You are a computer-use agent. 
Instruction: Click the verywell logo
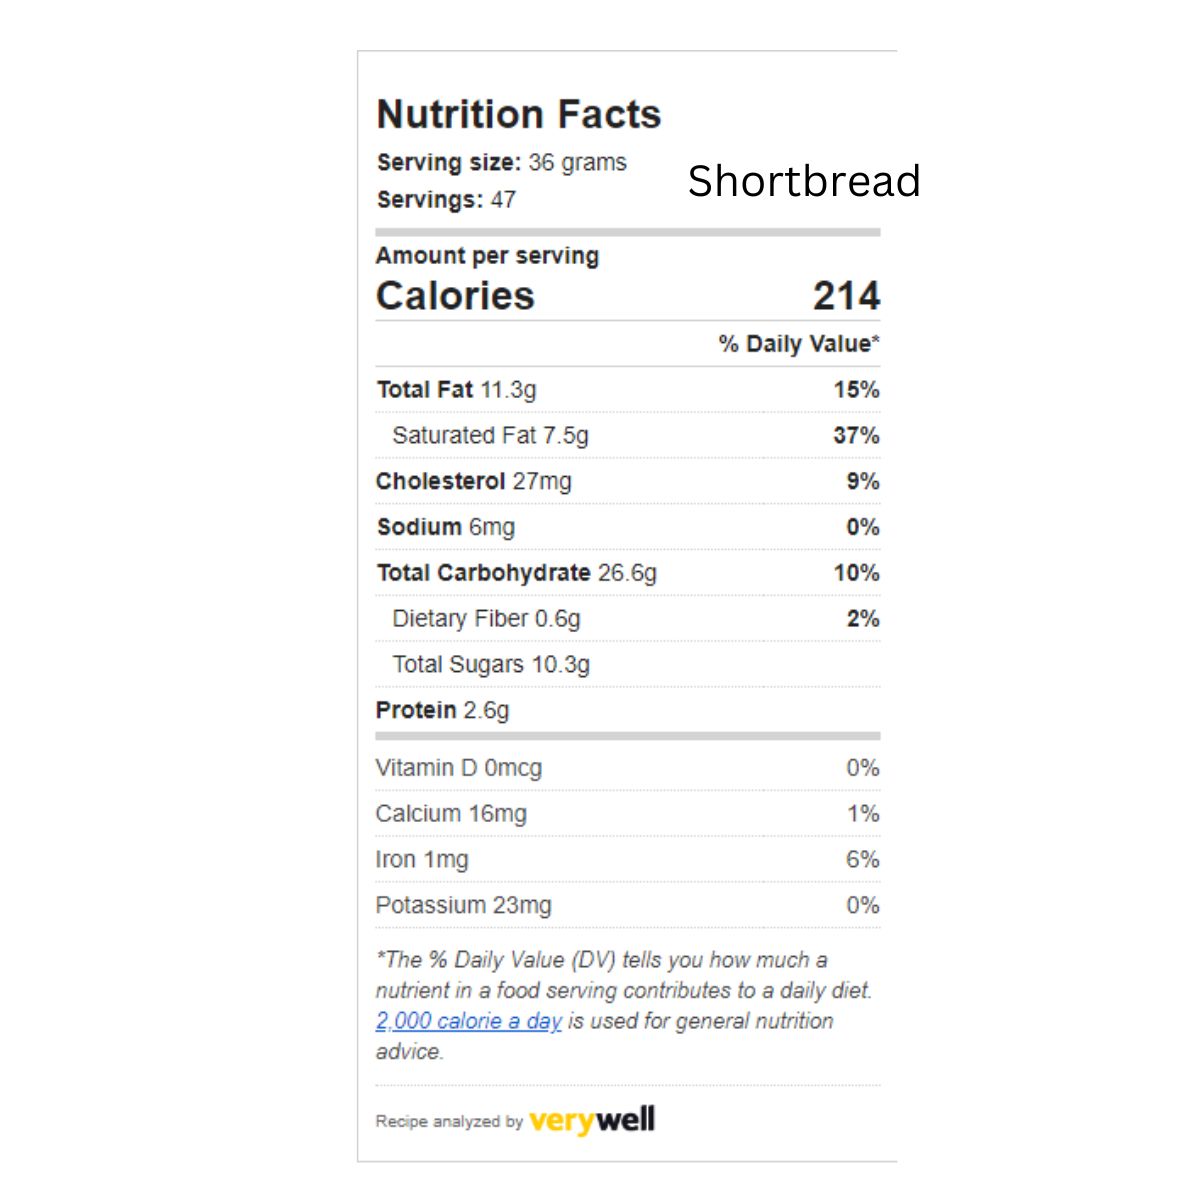pos(592,1120)
